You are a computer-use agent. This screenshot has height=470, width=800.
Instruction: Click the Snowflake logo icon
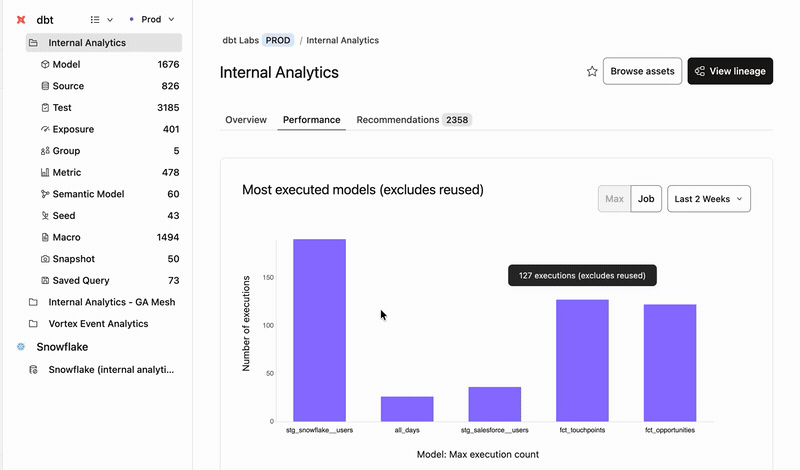(21, 347)
